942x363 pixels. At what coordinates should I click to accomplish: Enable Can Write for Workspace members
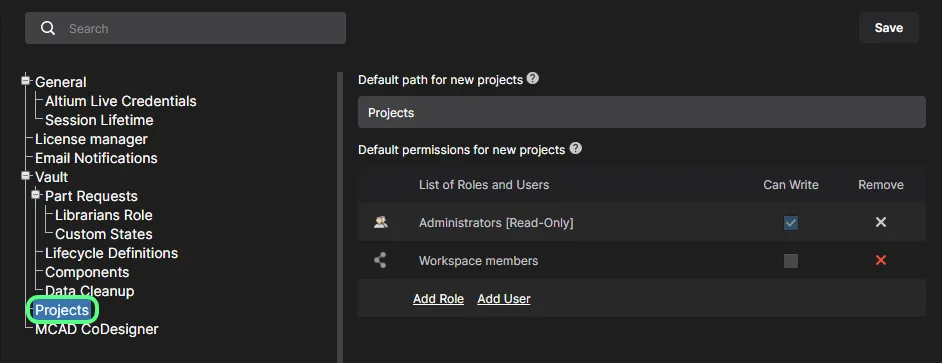[x=791, y=261]
